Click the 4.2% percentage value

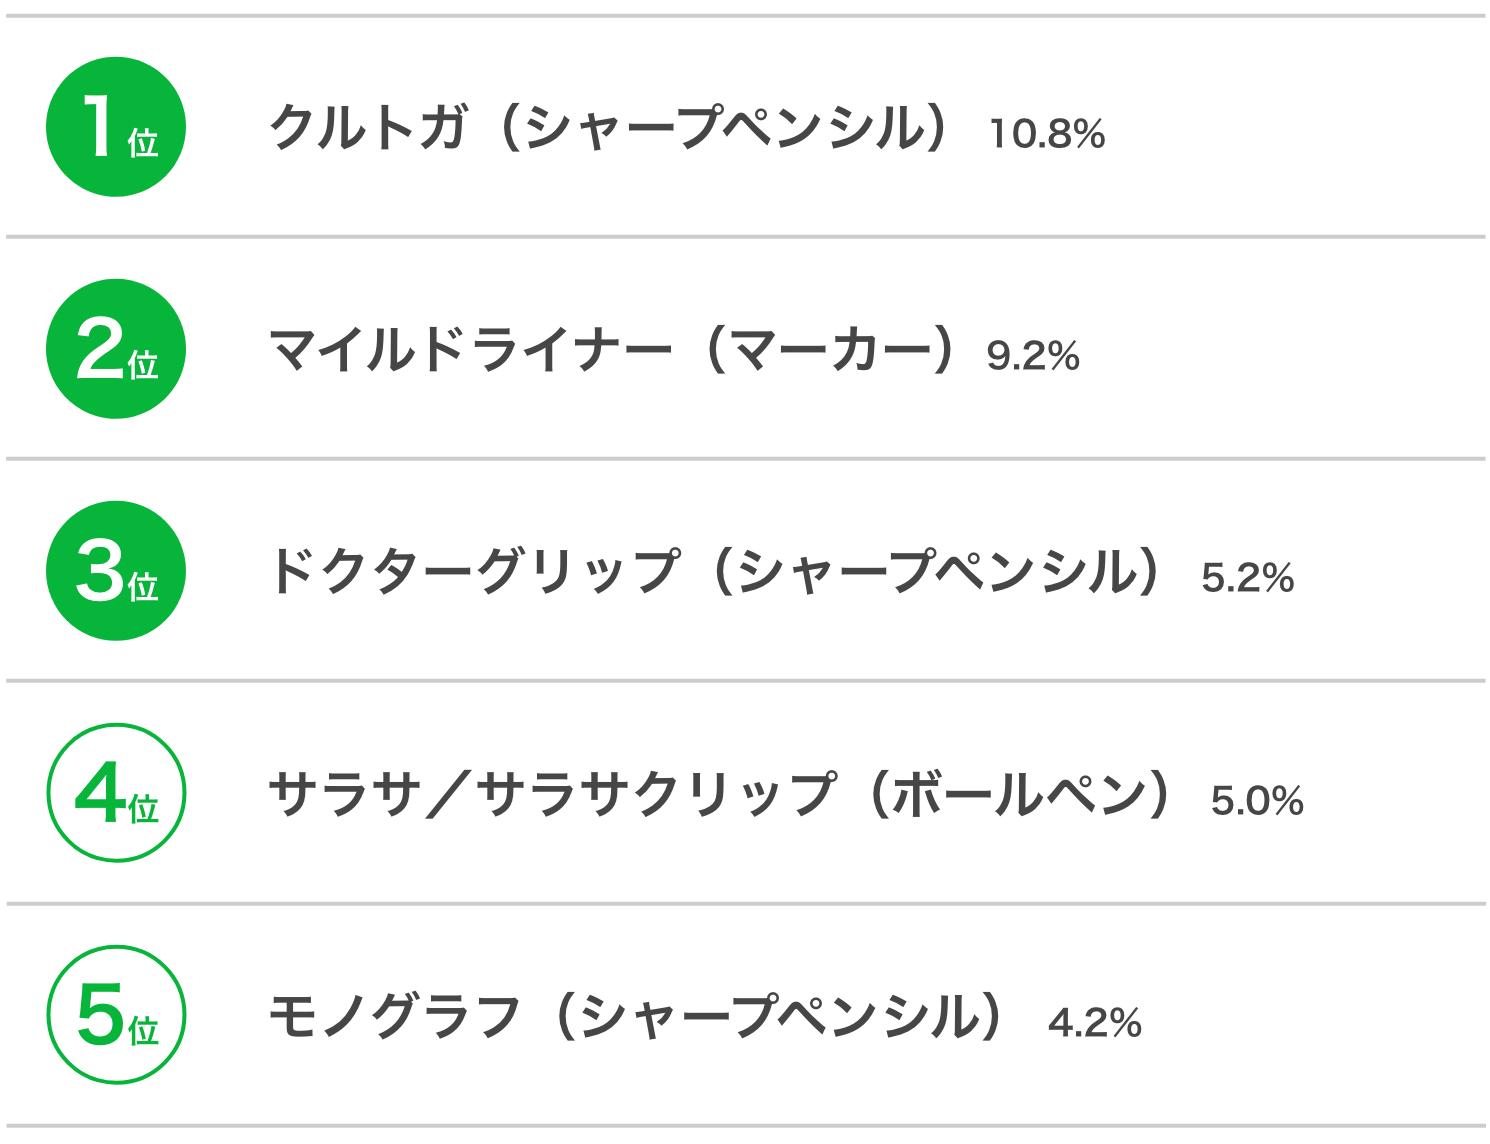tap(1095, 1023)
